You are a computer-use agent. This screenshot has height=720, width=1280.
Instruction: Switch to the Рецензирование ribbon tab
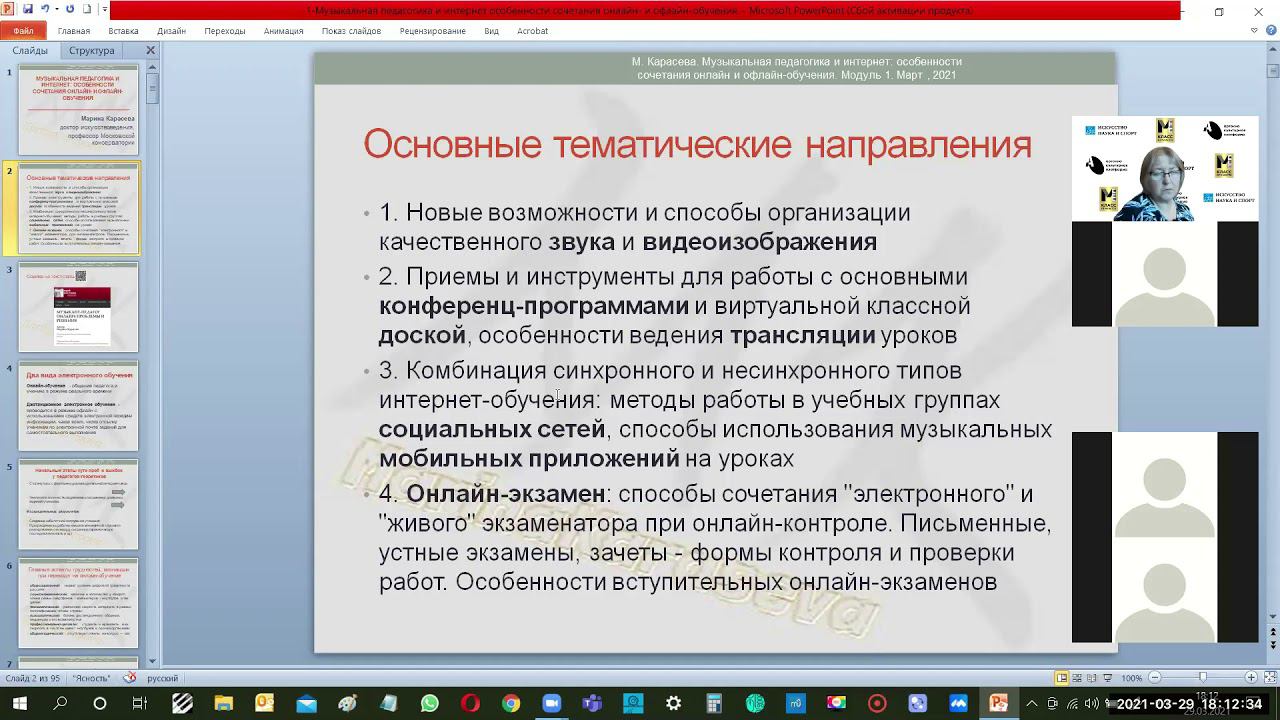(433, 31)
